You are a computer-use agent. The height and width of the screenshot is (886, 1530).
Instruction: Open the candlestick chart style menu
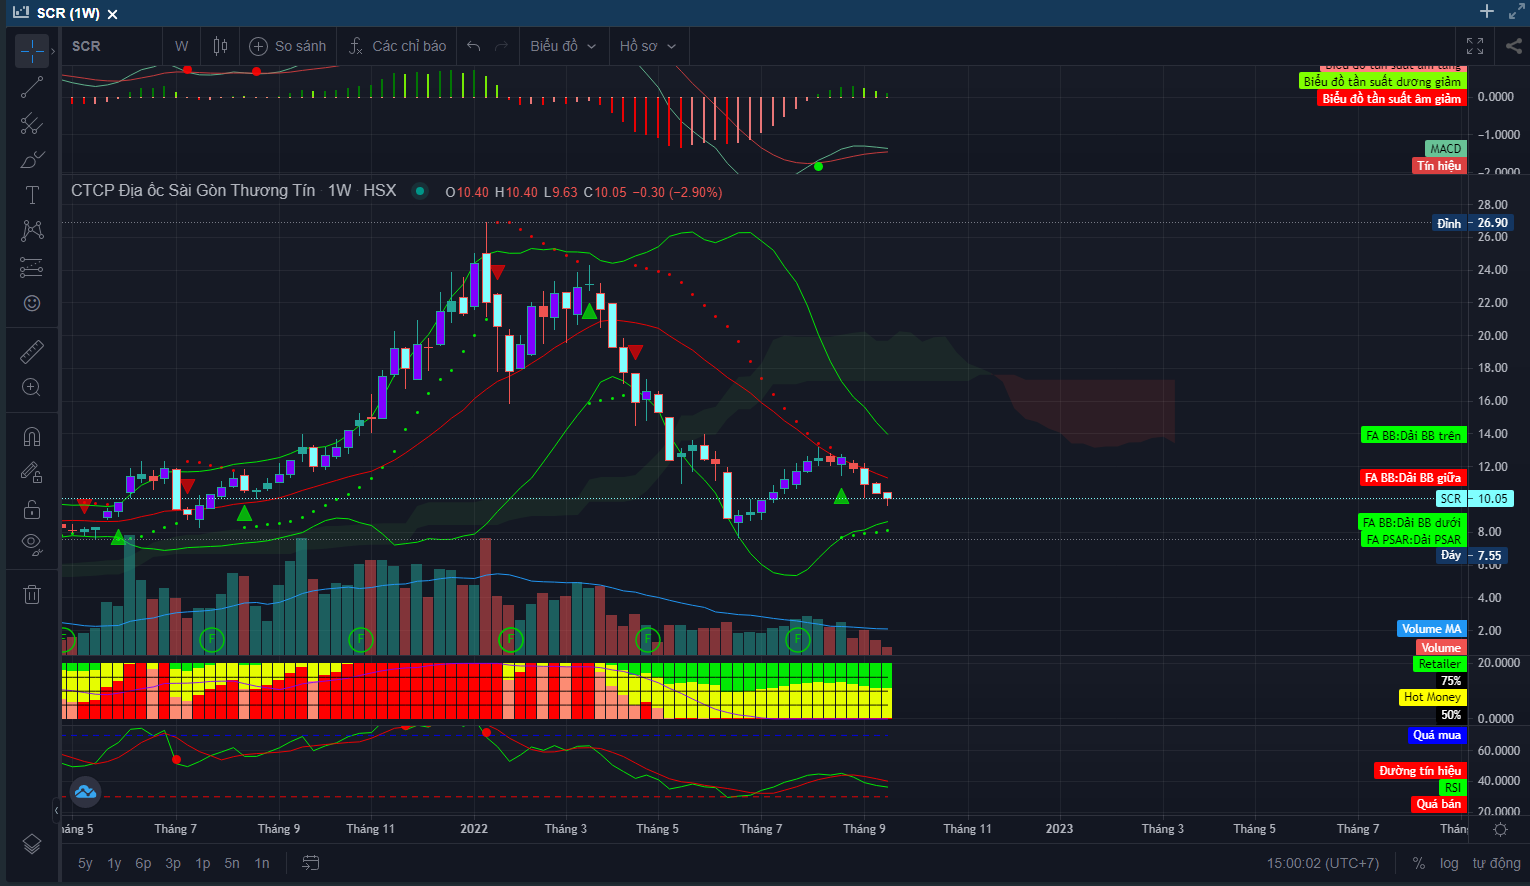220,46
